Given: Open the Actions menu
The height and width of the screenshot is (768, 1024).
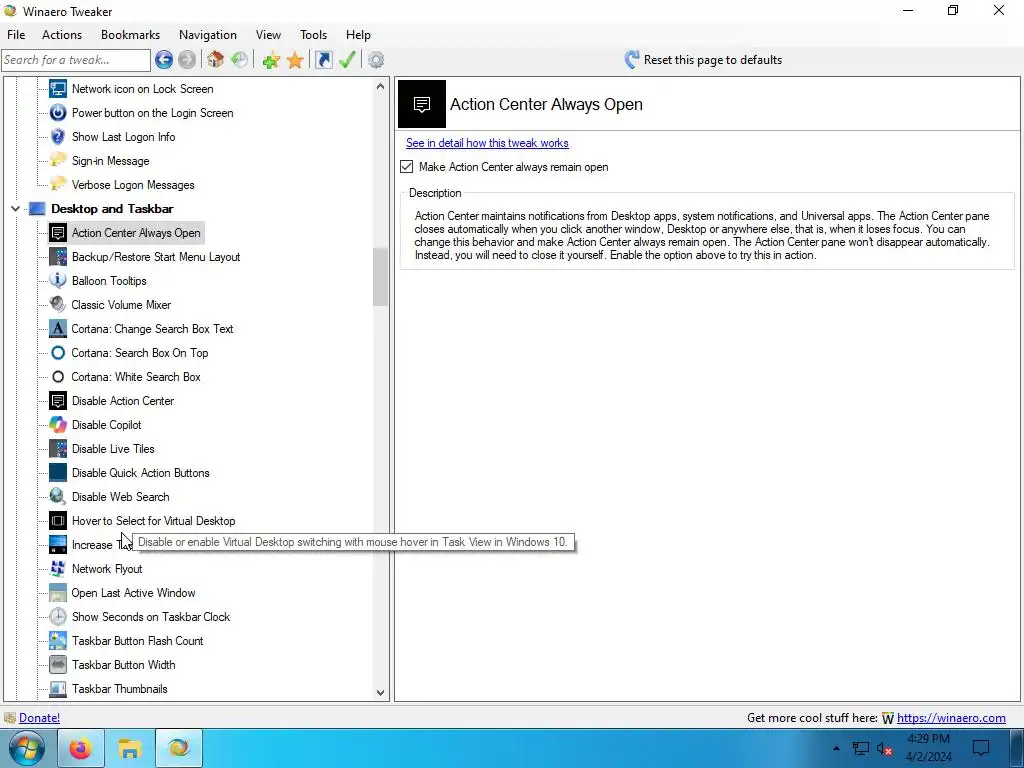Looking at the screenshot, I should point(62,35).
